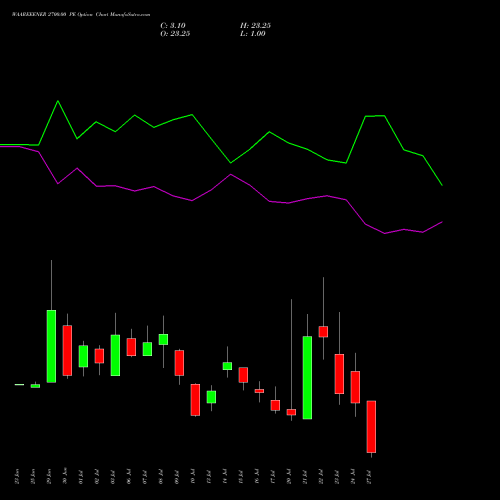Select the '01 Jul' date axis label
Viewport: 500px width, 500px height.
click(81, 476)
